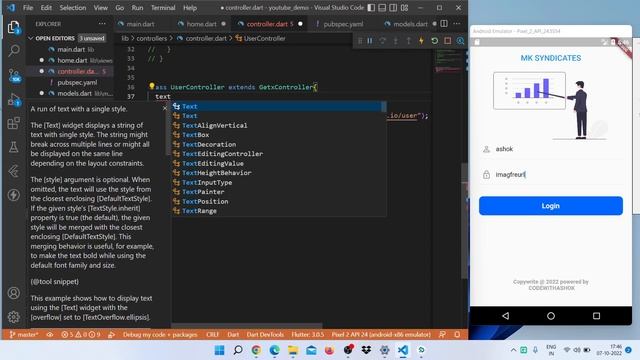Image resolution: width=640 pixels, height=360 pixels.
Task: Restart the debug session green arrow
Action: click(434, 41)
